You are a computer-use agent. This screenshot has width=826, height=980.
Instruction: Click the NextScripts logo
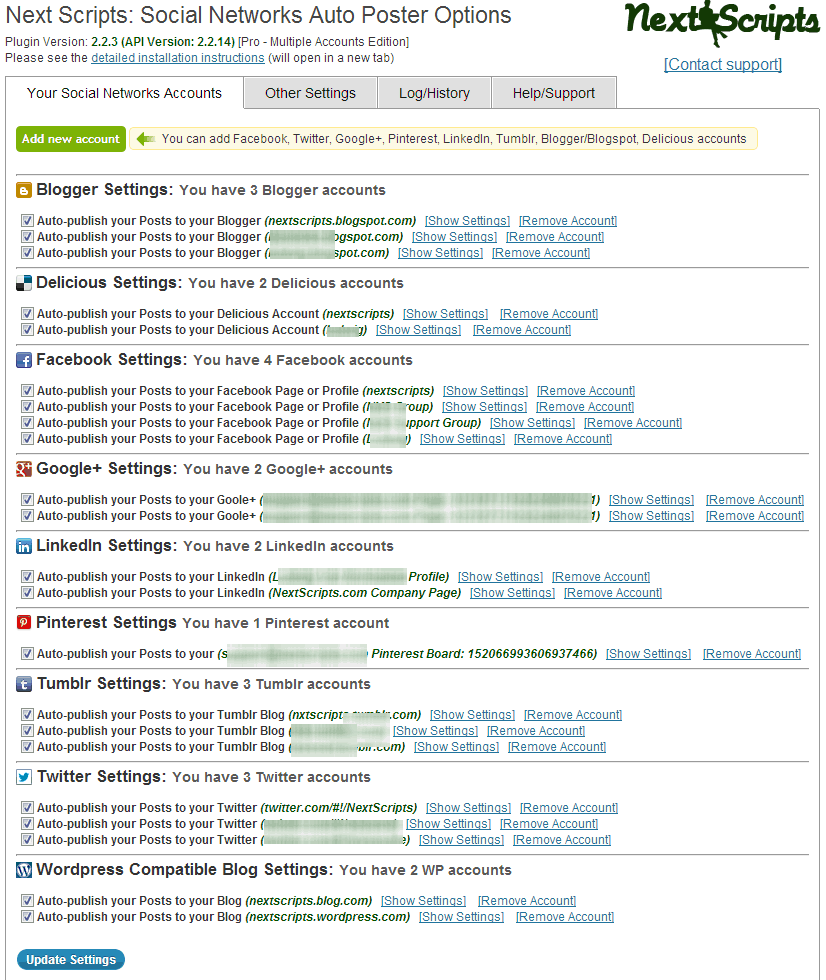[722, 22]
